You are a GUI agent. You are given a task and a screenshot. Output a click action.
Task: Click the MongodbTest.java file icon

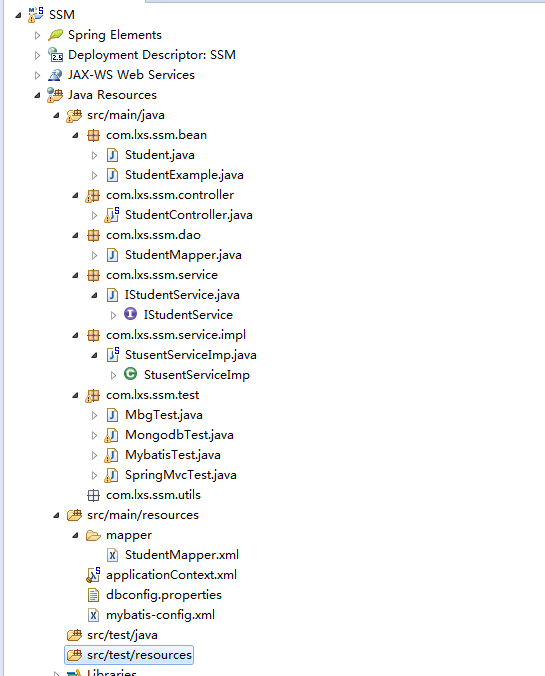tap(112, 435)
